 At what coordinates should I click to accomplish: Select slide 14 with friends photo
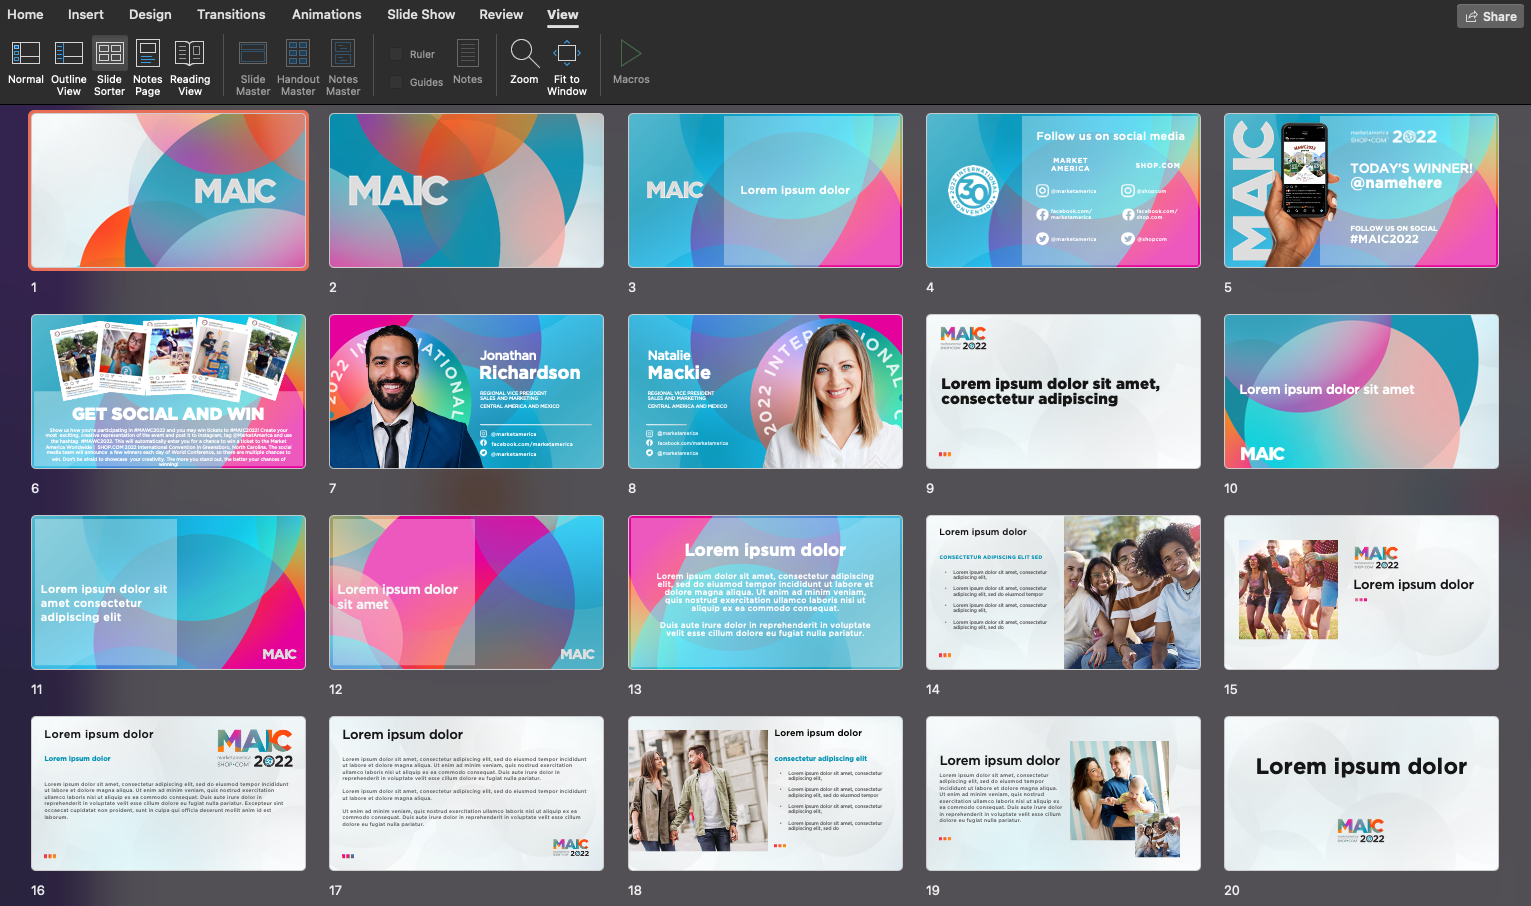pos(1063,592)
